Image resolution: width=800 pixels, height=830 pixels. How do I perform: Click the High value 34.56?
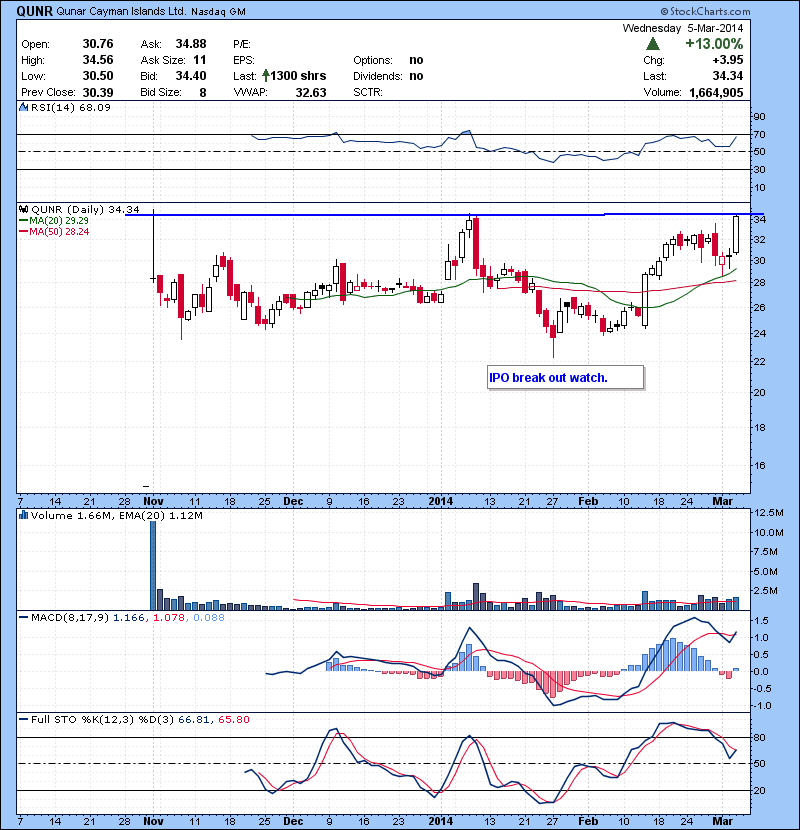(x=98, y=60)
